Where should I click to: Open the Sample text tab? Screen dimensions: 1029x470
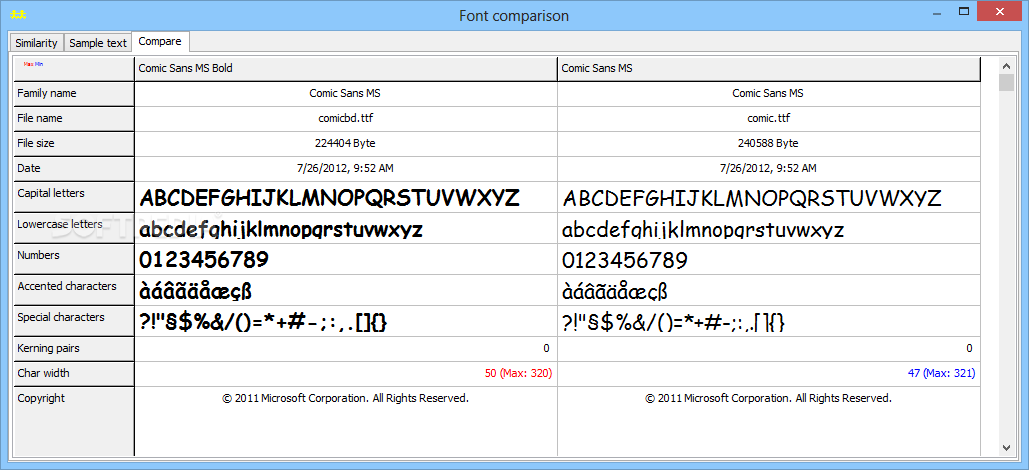click(98, 43)
